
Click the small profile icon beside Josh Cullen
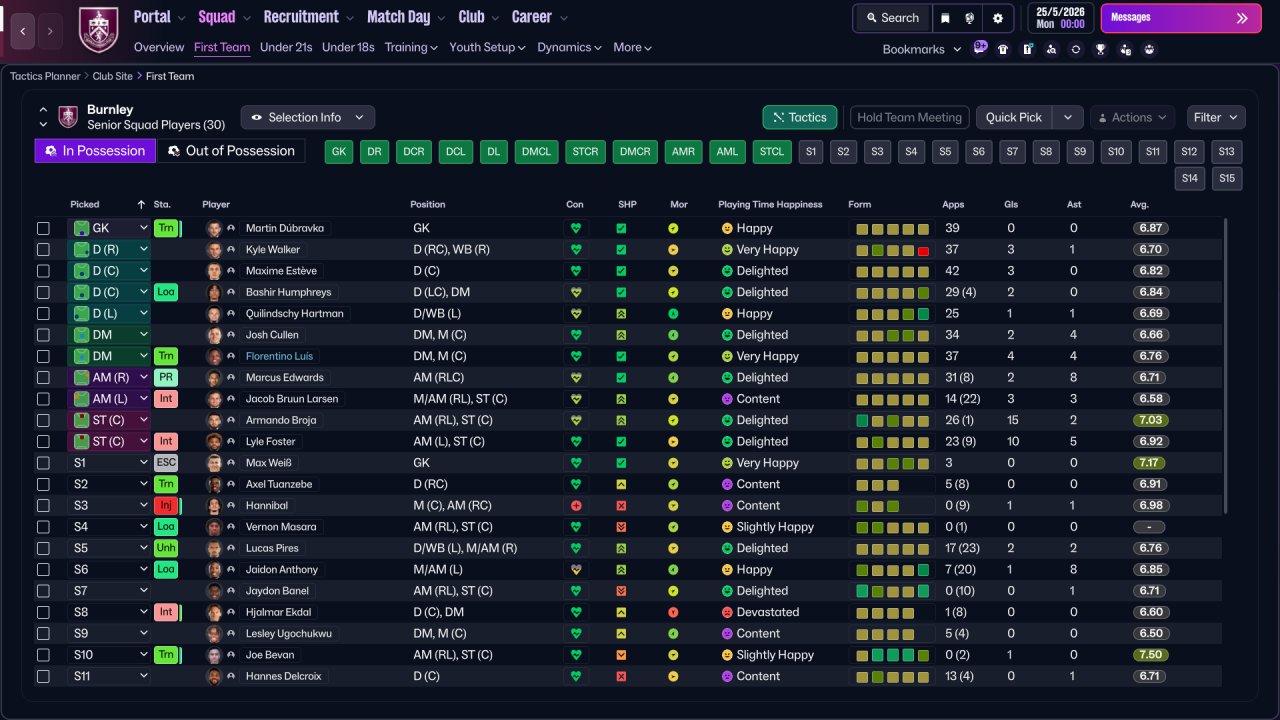tap(232, 335)
